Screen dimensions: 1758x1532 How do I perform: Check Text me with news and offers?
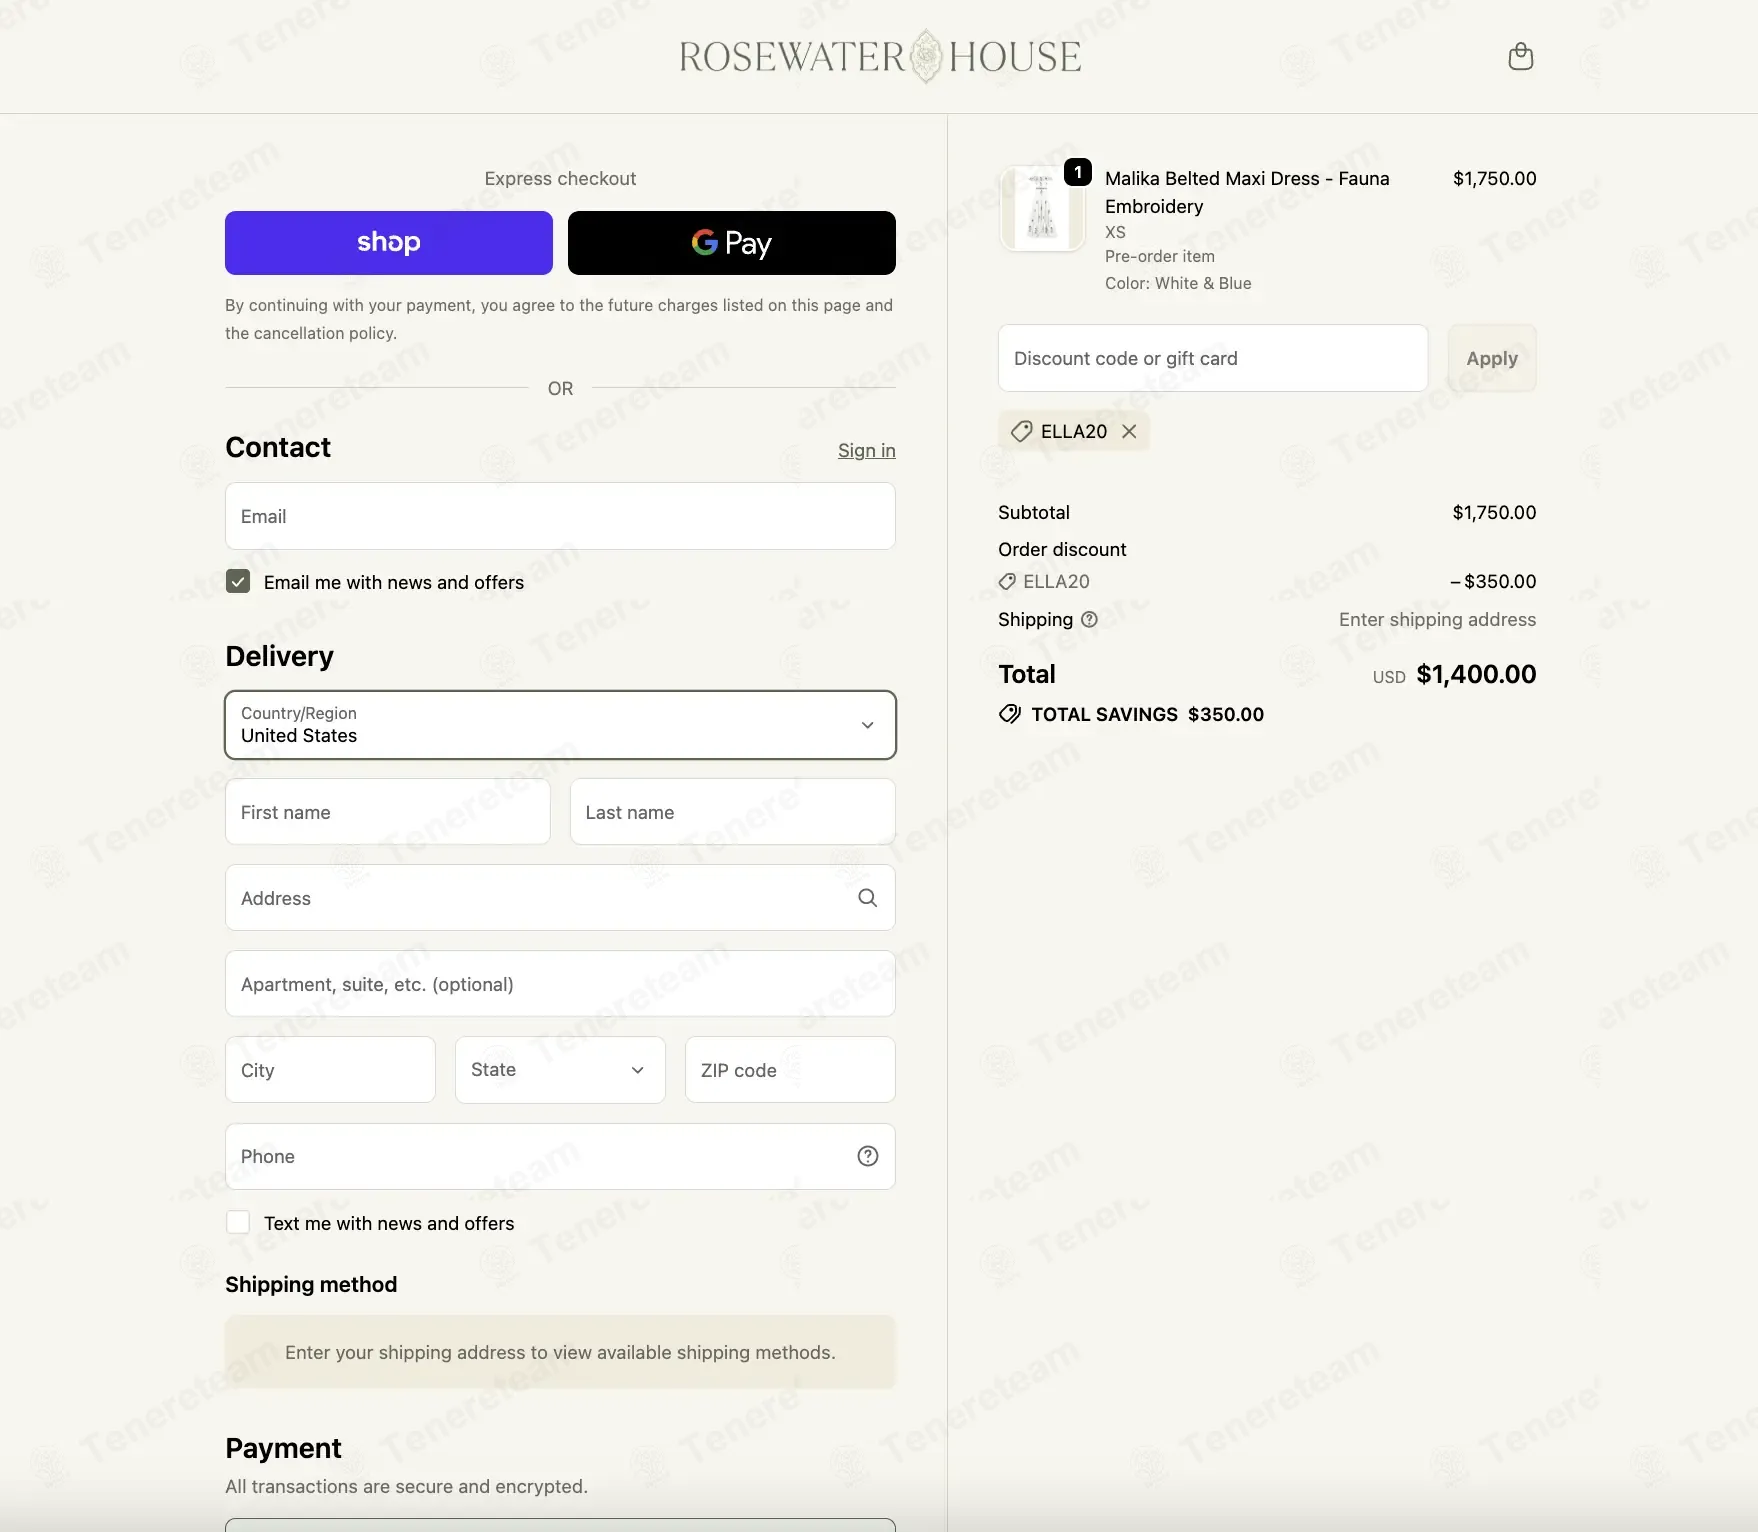tap(238, 1222)
